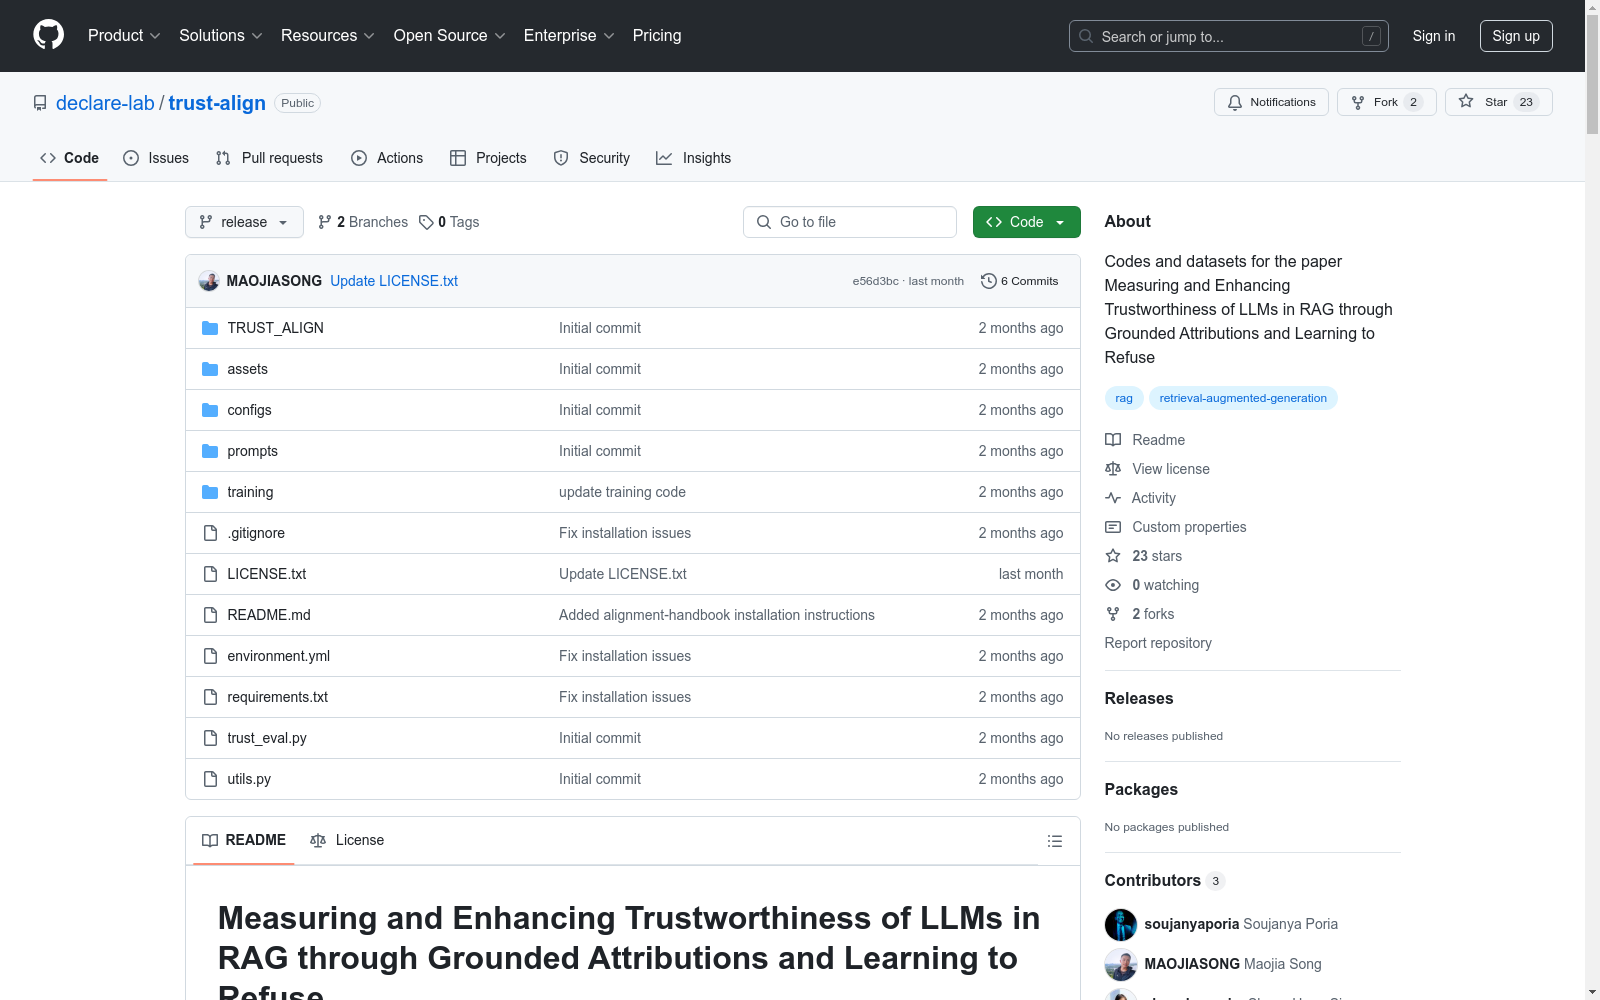Open the 23 stars link
This screenshot has width=1600, height=1000.
(1157, 556)
